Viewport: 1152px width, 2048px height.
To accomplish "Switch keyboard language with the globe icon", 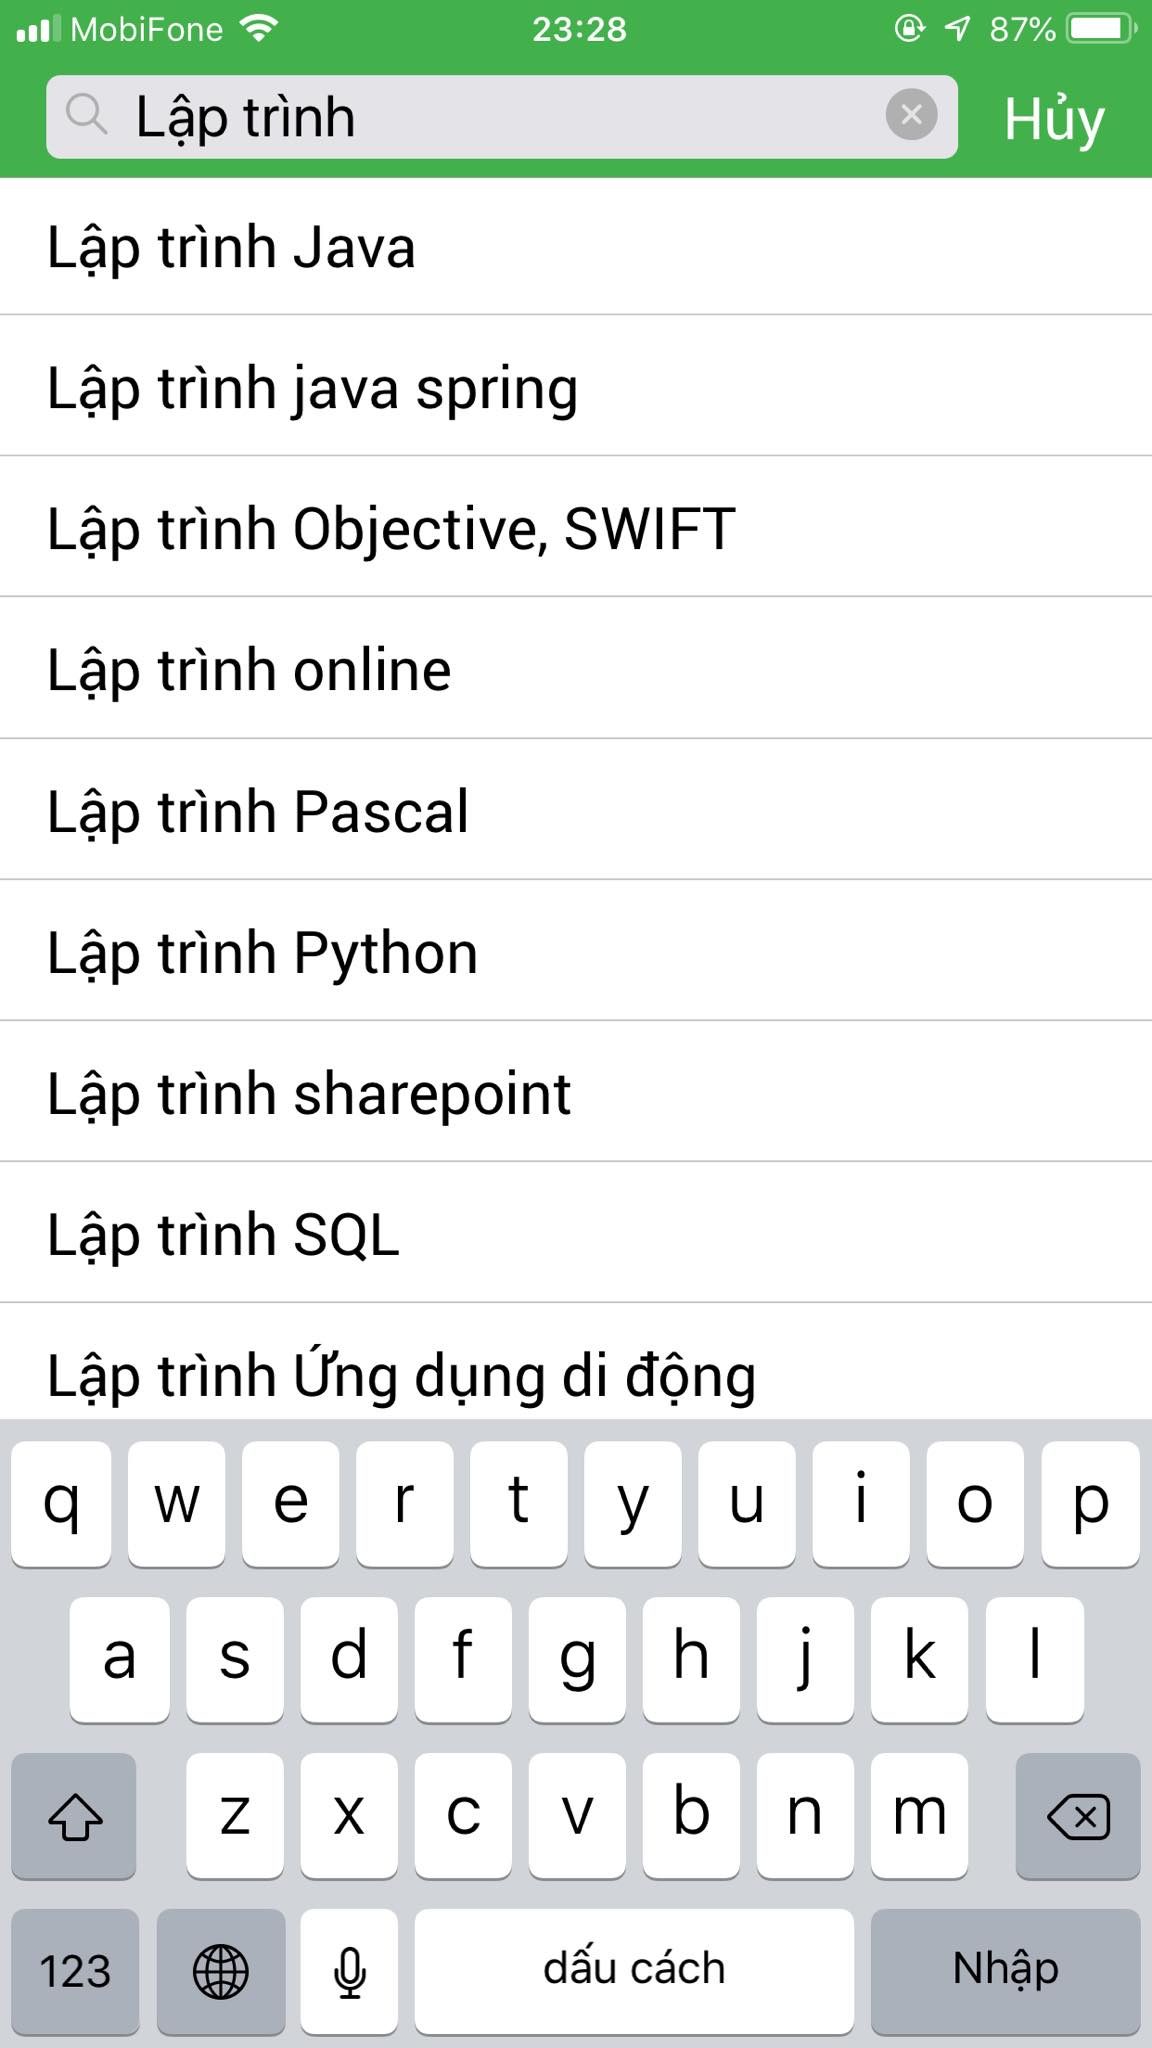I will click(221, 1968).
